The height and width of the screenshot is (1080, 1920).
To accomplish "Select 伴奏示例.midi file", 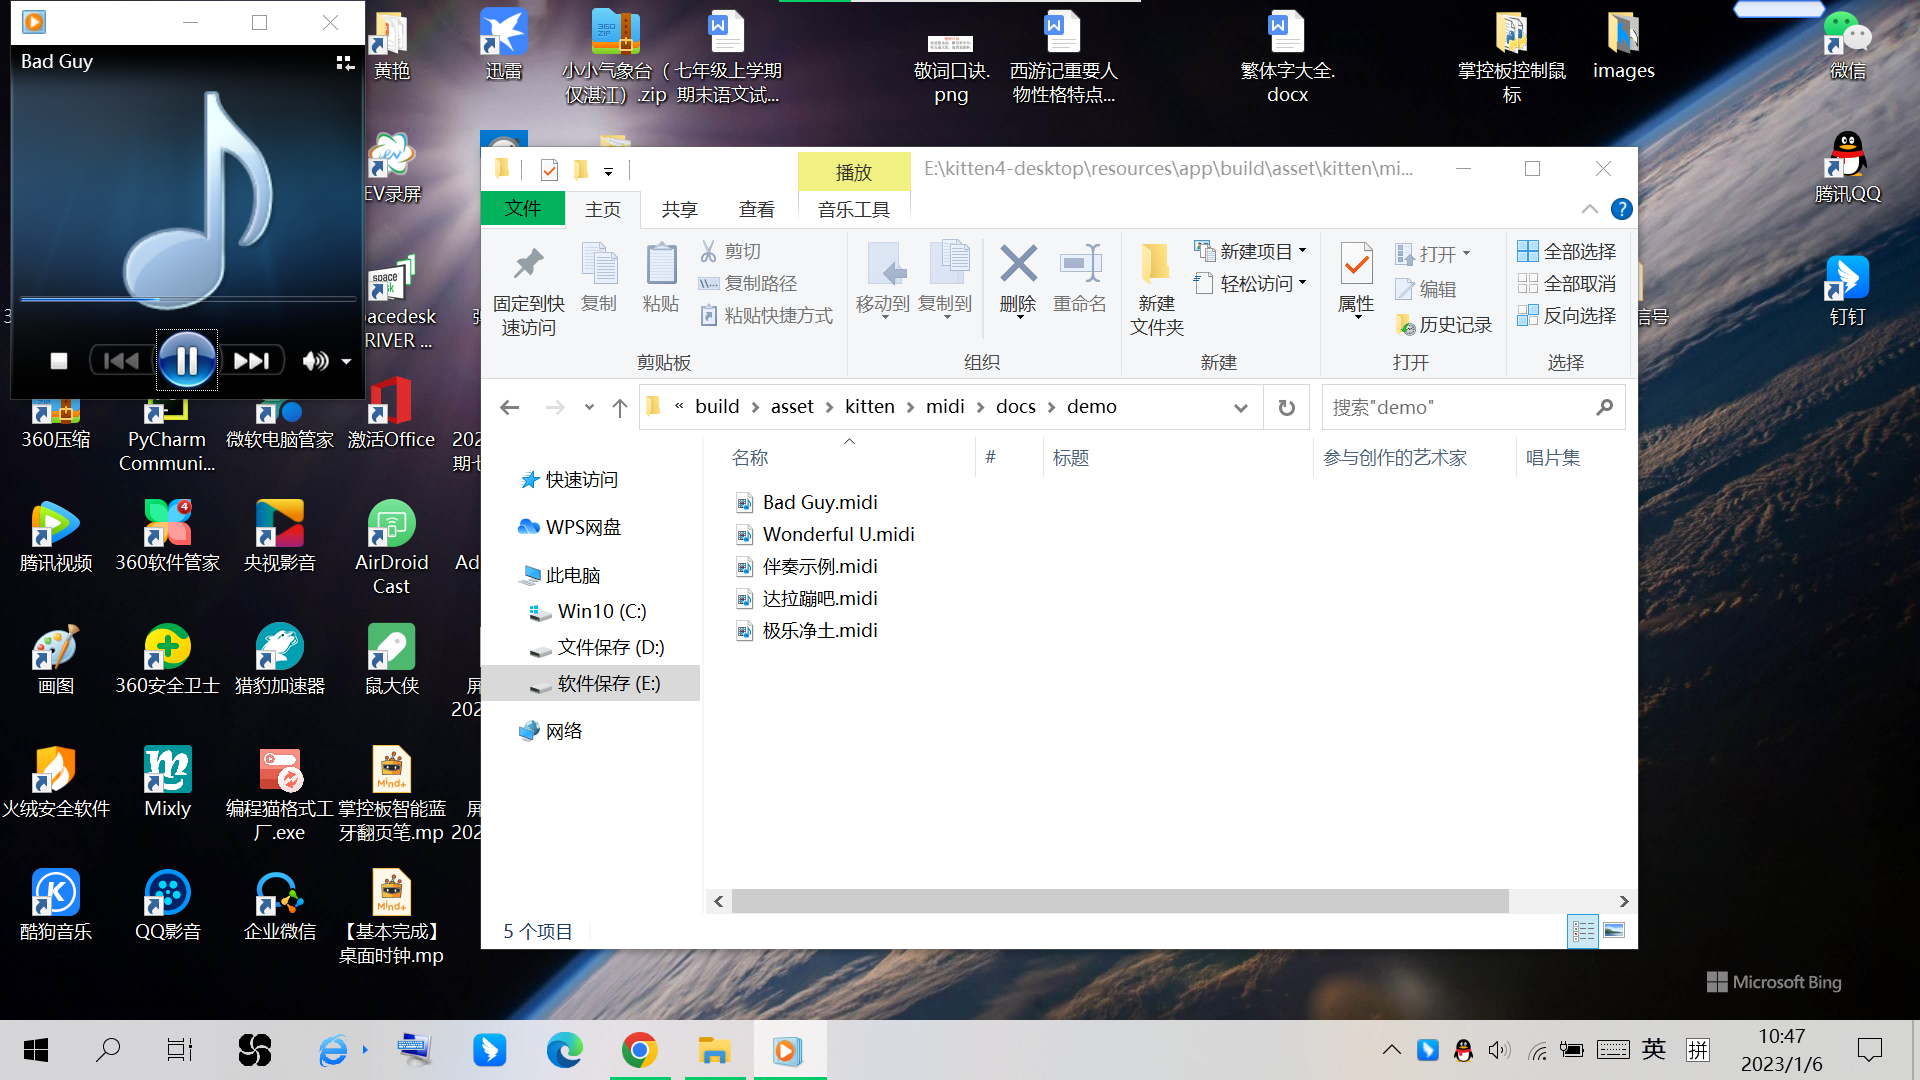I will [820, 566].
